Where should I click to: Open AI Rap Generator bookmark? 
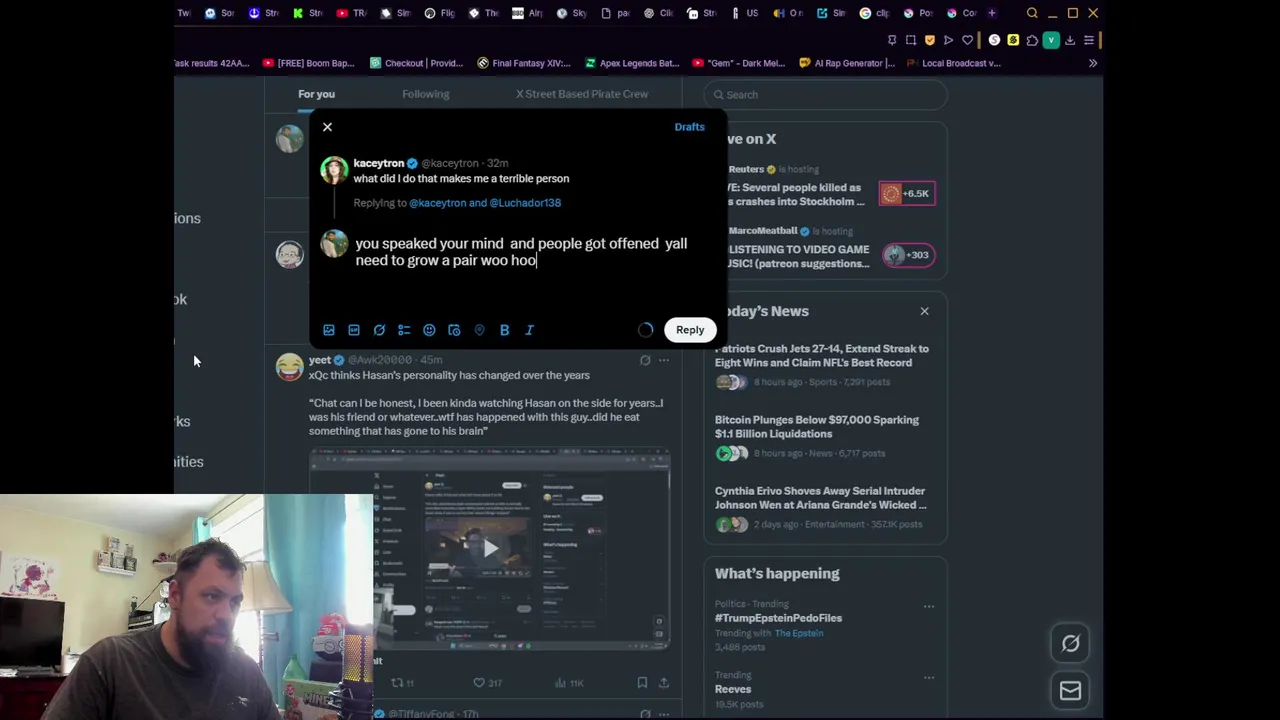(x=847, y=63)
